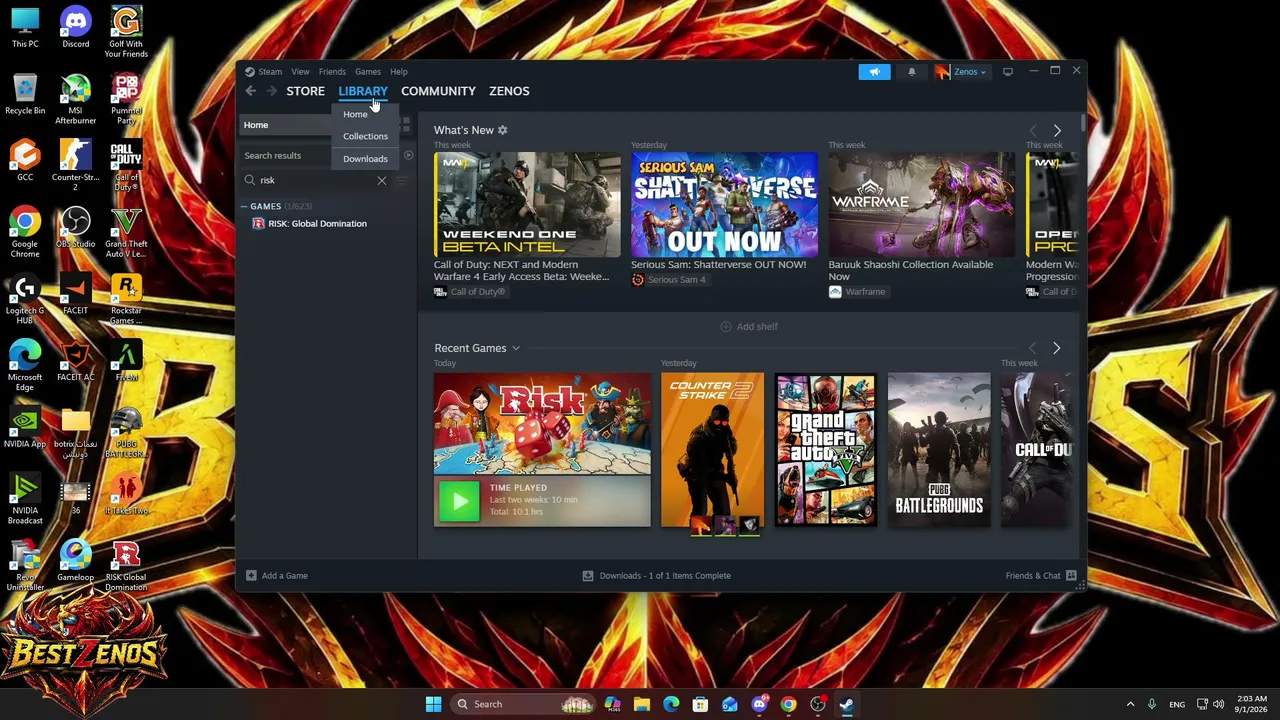Open the ZENOS profile tab
This screenshot has height=720, width=1280.
509,91
